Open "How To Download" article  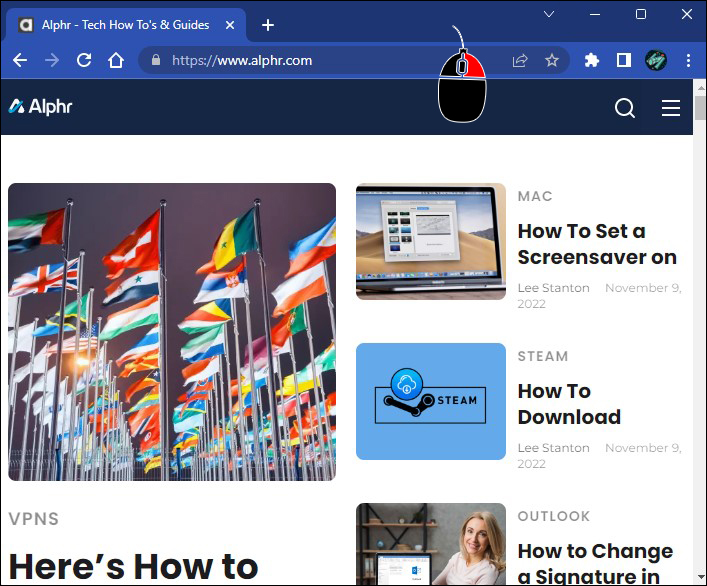pos(569,404)
